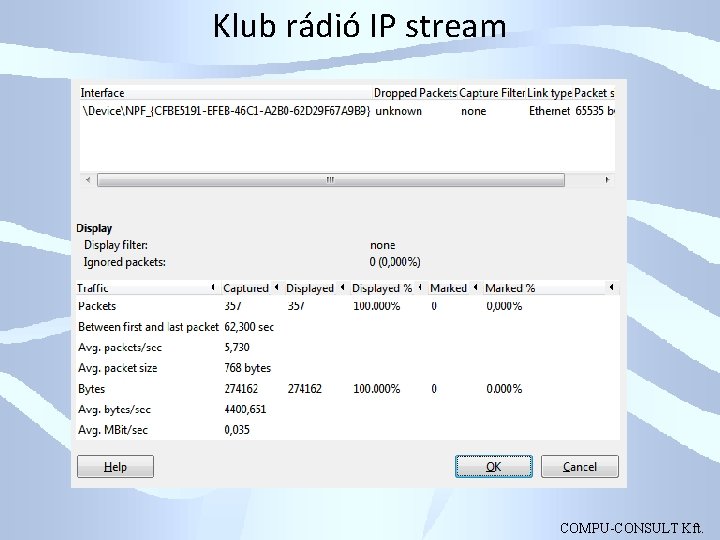The image size is (720, 540).
Task: Click the 62,300 sec value
Action: click(249, 327)
